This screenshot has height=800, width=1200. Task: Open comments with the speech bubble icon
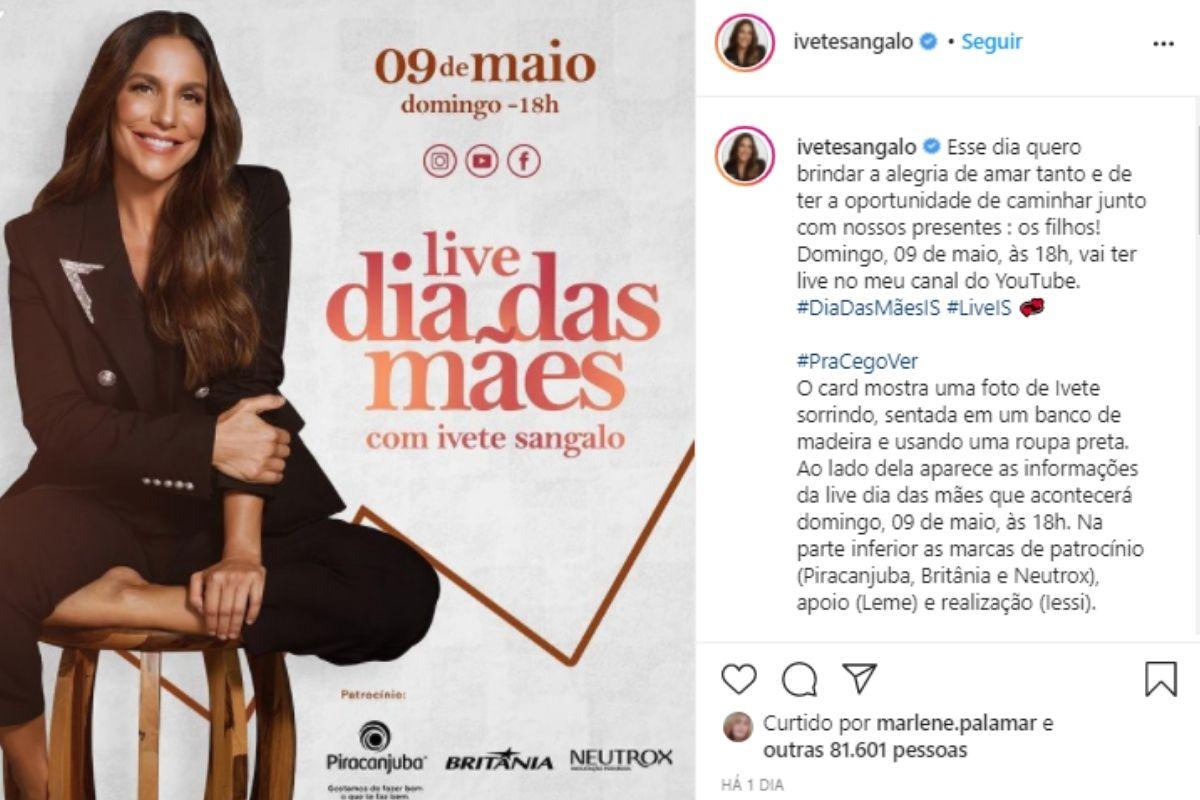click(x=799, y=679)
